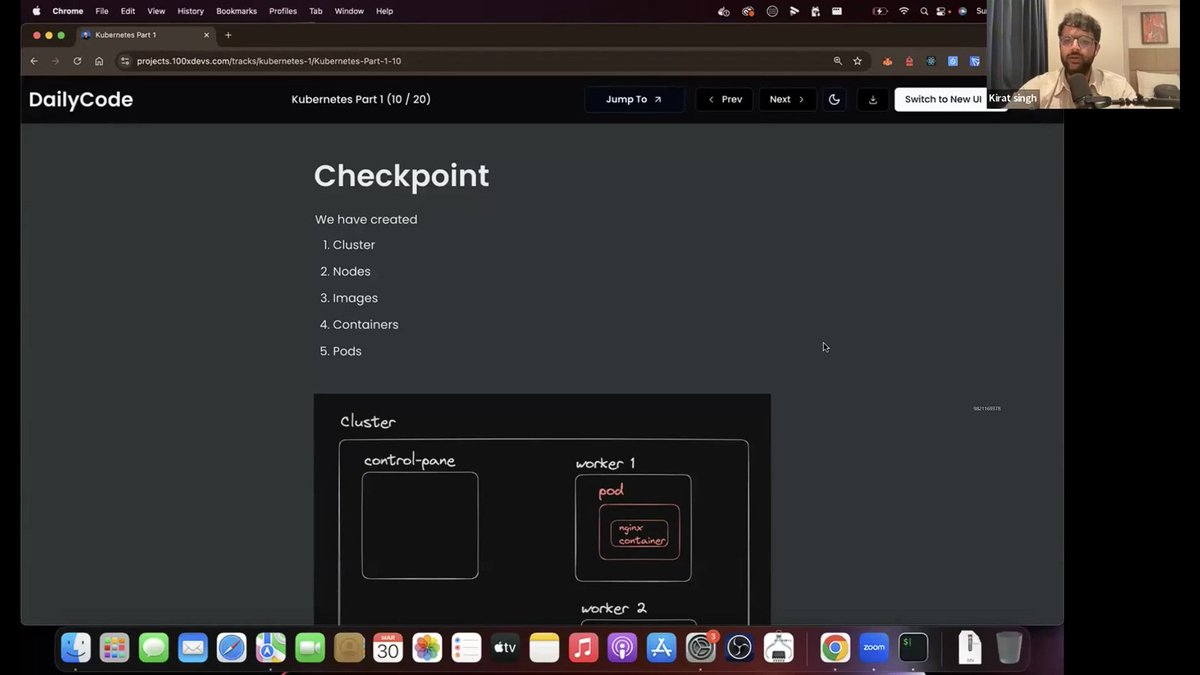Open Finder from the dock
The height and width of the screenshot is (675, 1200).
tap(76, 647)
